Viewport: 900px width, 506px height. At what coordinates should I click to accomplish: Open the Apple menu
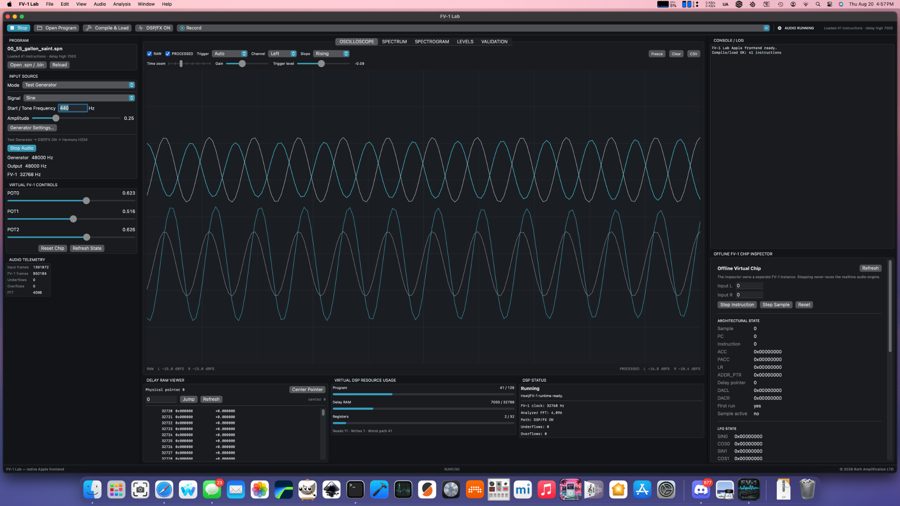pyautogui.click(x=9, y=4)
